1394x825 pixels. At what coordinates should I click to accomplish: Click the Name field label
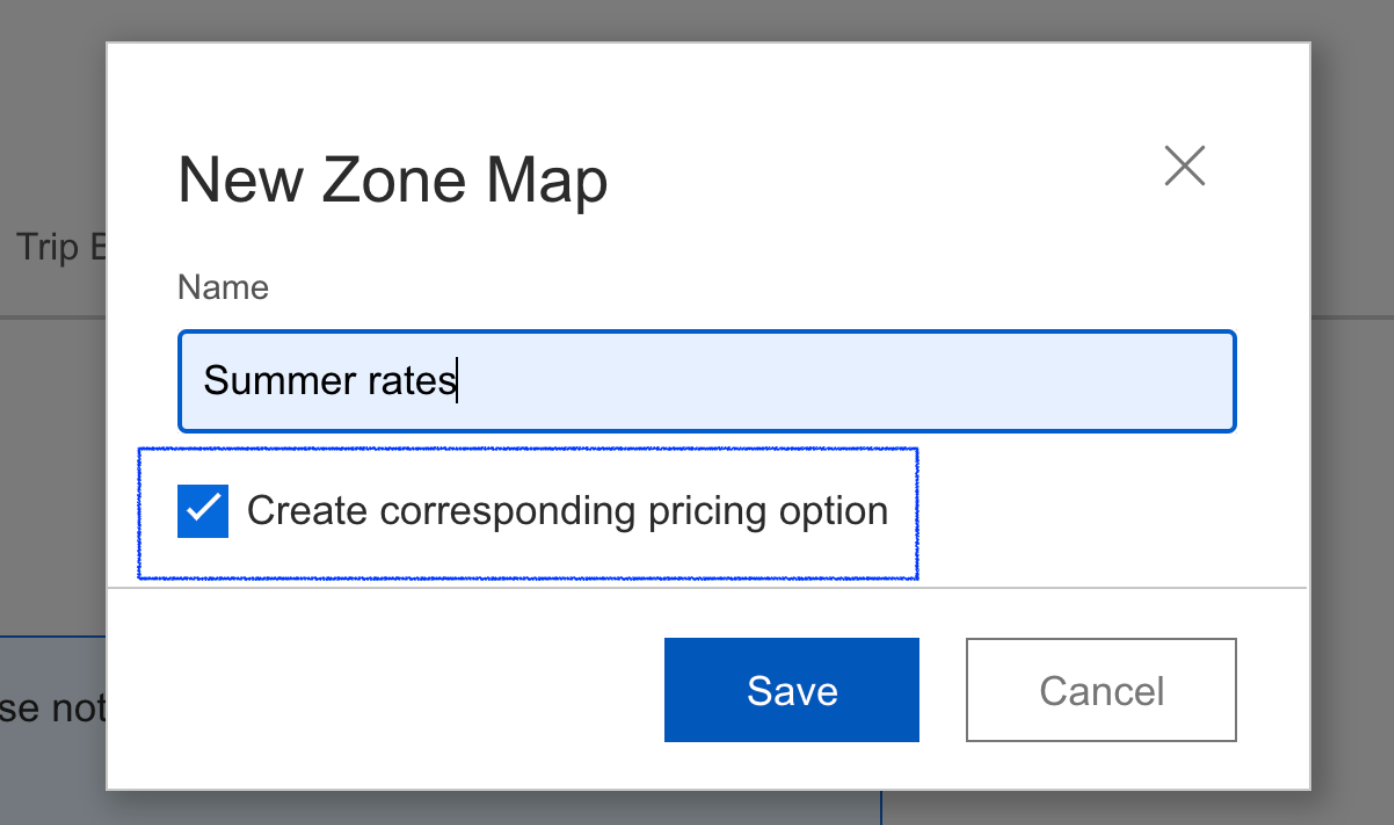223,288
